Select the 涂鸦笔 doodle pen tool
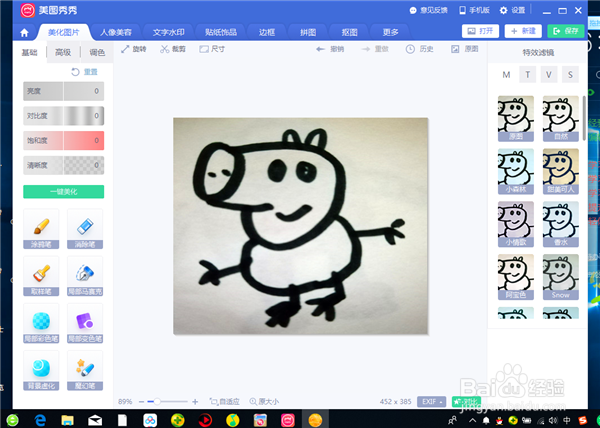The image size is (600, 428). coord(41,229)
